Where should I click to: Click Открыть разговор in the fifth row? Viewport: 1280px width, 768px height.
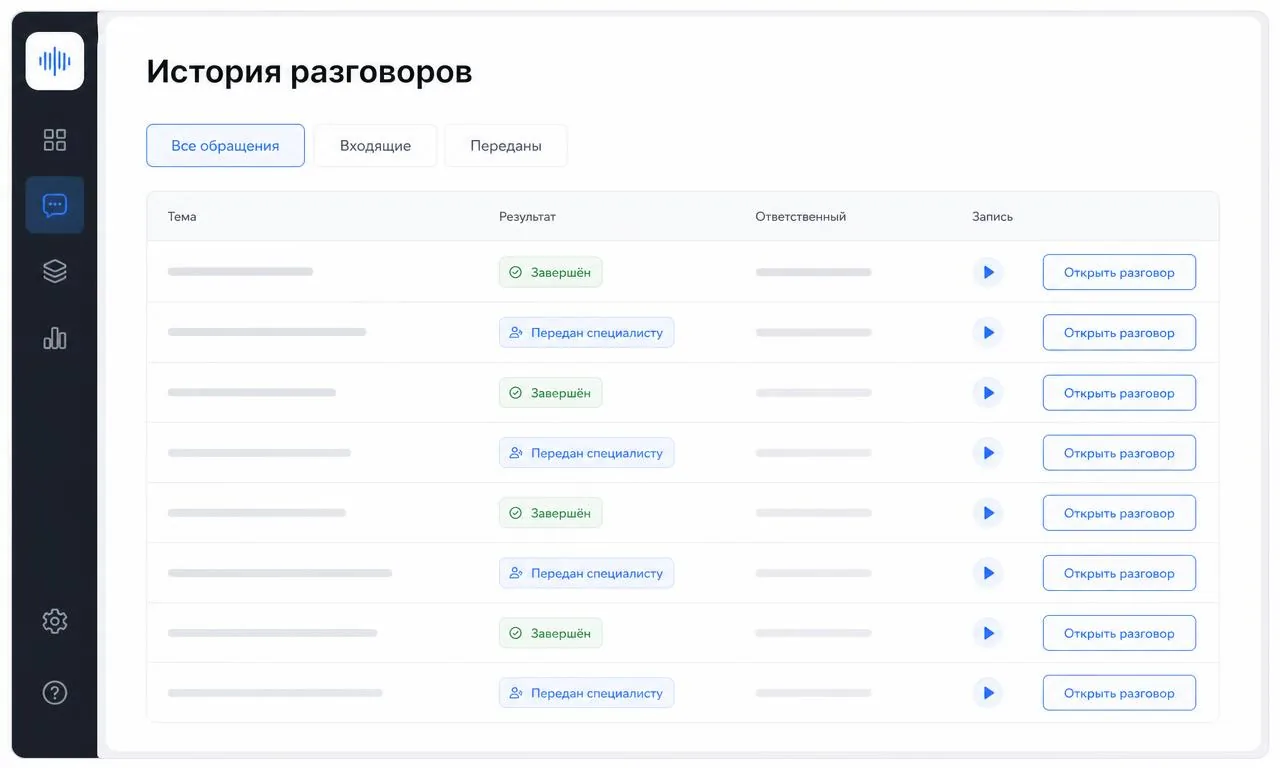(x=1119, y=512)
